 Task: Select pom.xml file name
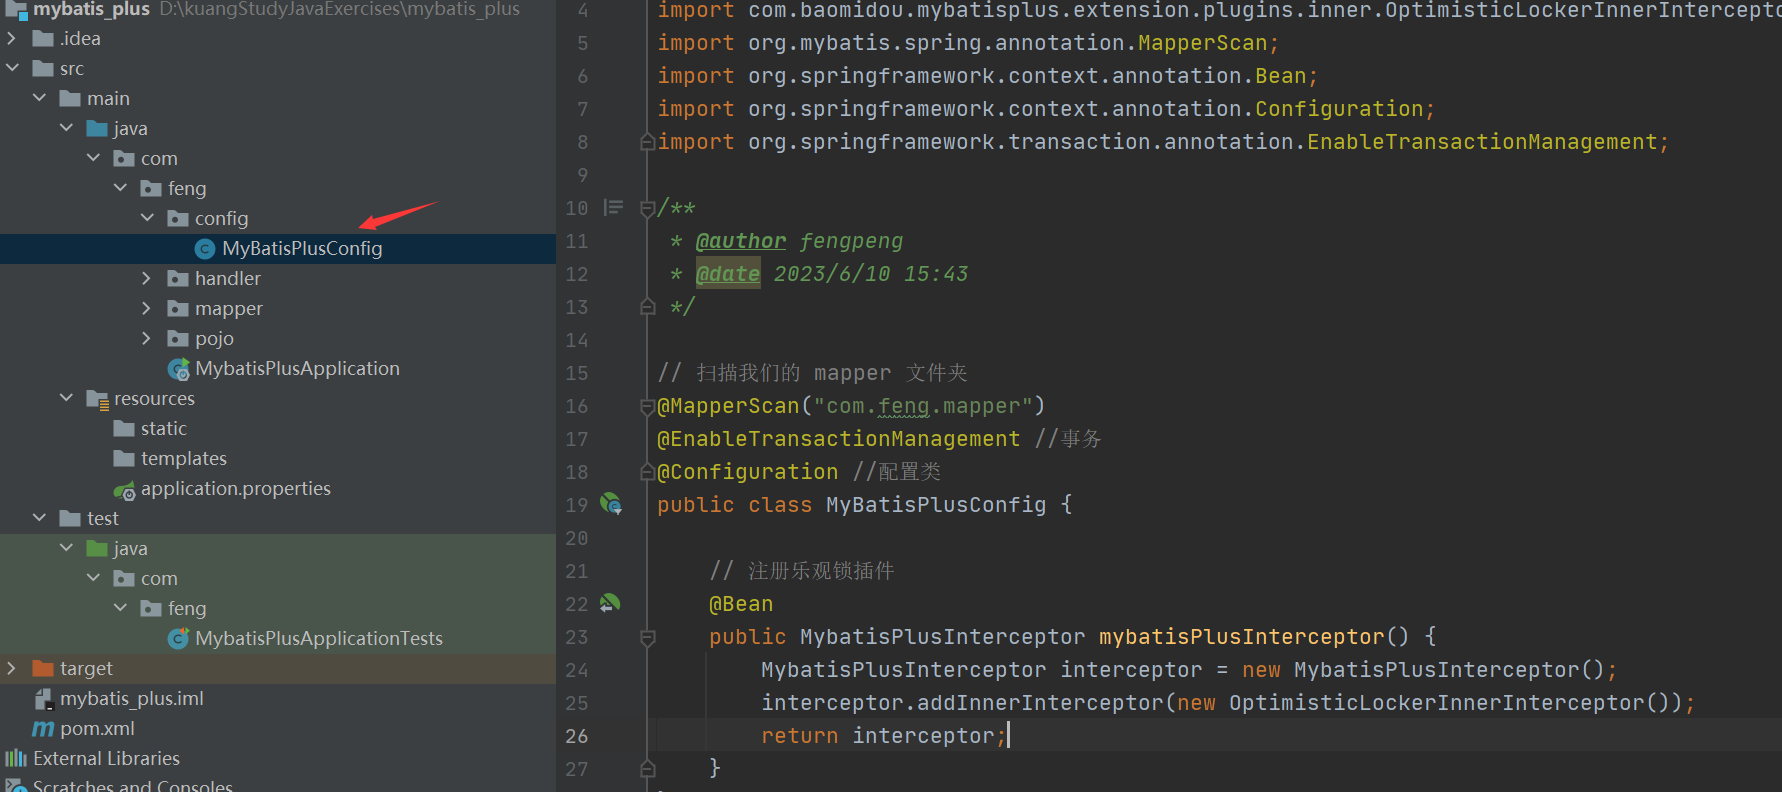tap(97, 729)
